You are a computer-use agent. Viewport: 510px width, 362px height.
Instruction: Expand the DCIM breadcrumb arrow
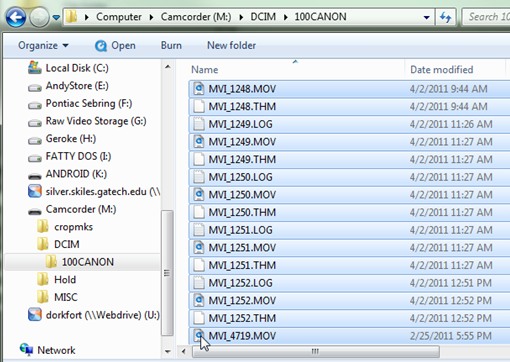pyautogui.click(x=286, y=17)
